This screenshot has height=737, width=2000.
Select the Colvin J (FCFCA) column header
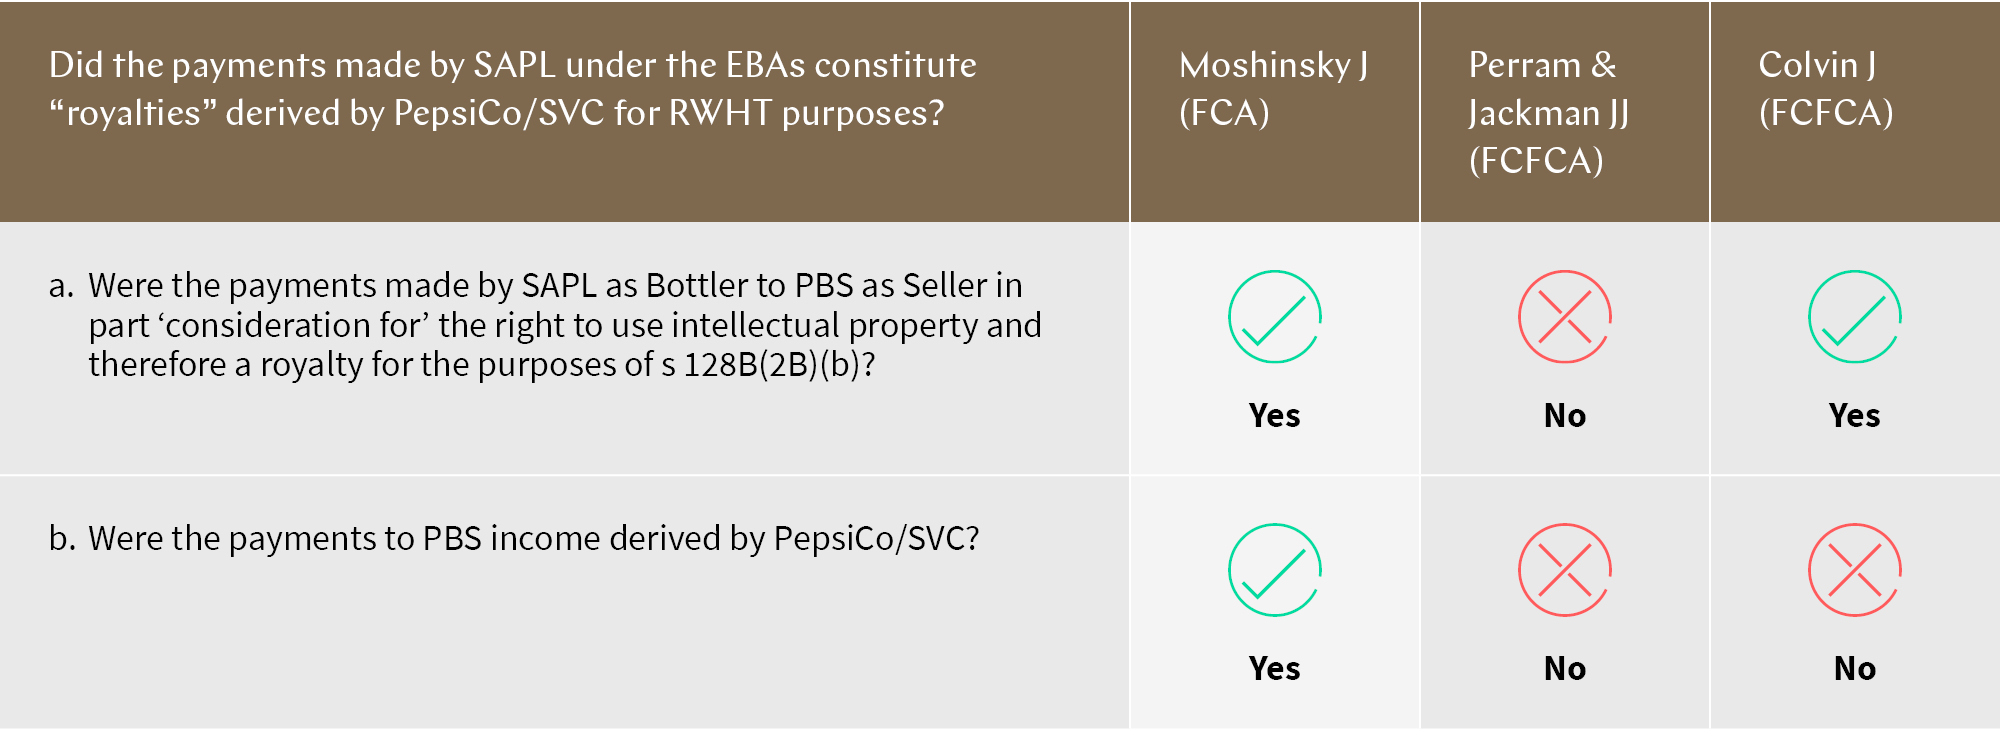[1826, 89]
